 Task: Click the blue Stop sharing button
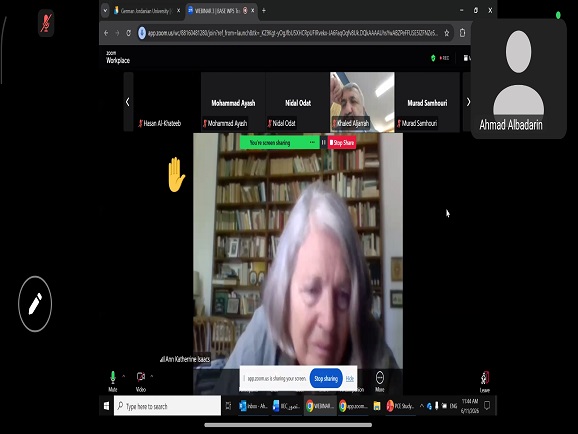[x=326, y=379]
